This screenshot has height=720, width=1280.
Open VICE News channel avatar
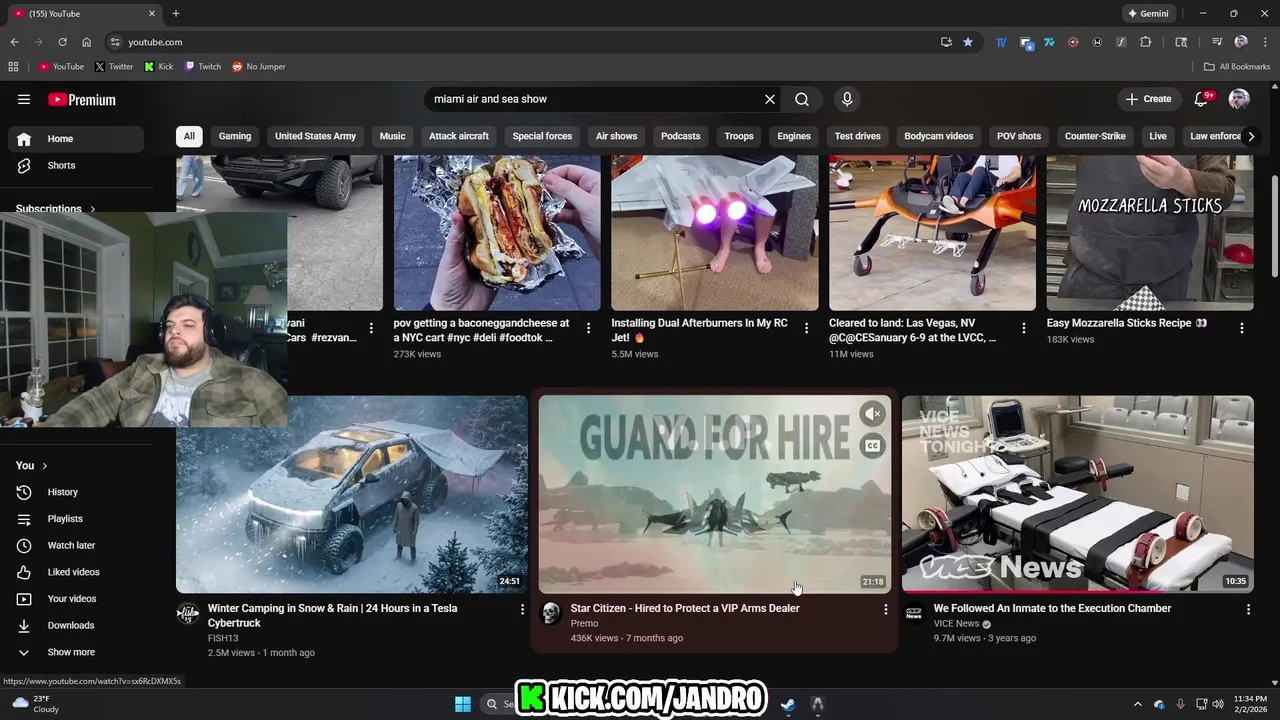pyautogui.click(x=914, y=613)
